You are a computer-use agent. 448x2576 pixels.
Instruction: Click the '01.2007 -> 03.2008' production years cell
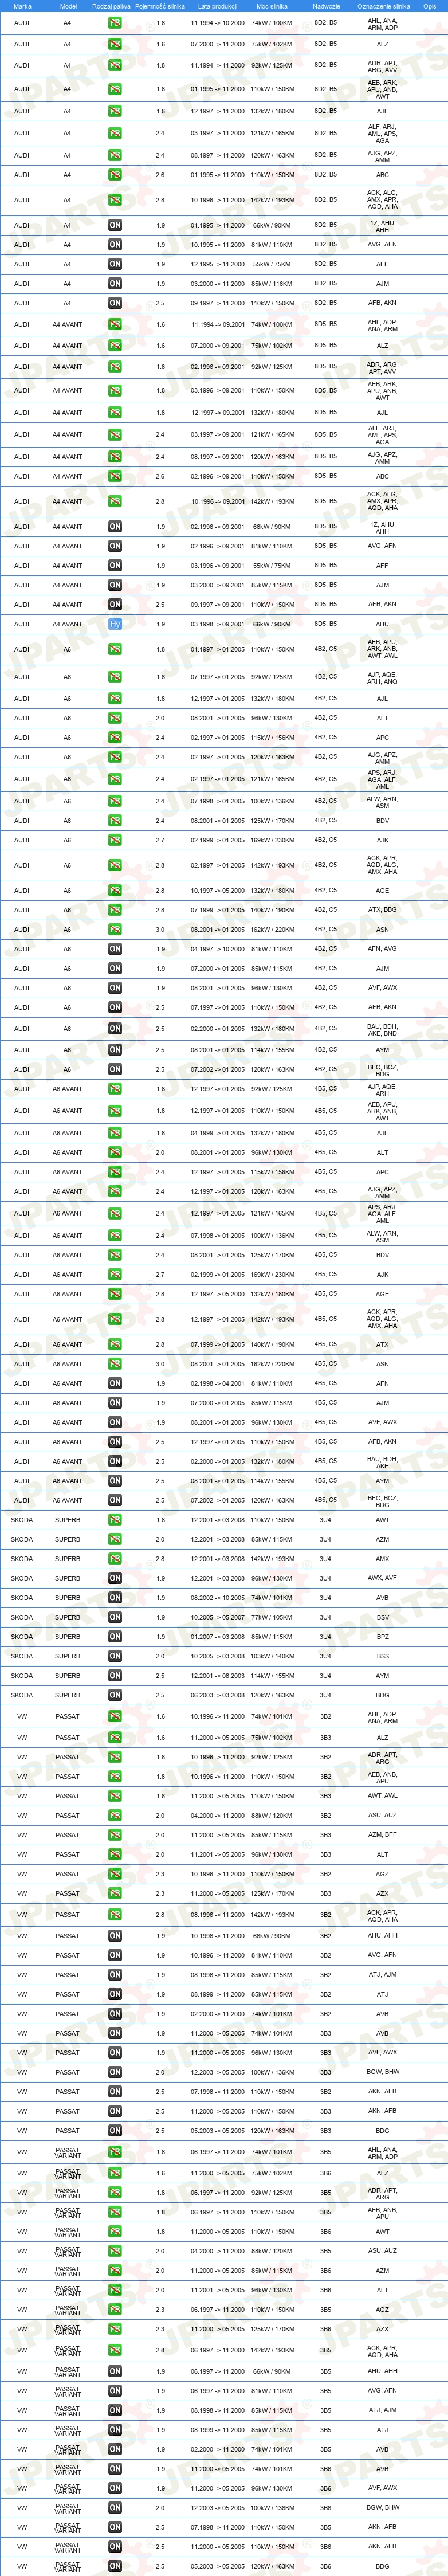(x=217, y=1637)
